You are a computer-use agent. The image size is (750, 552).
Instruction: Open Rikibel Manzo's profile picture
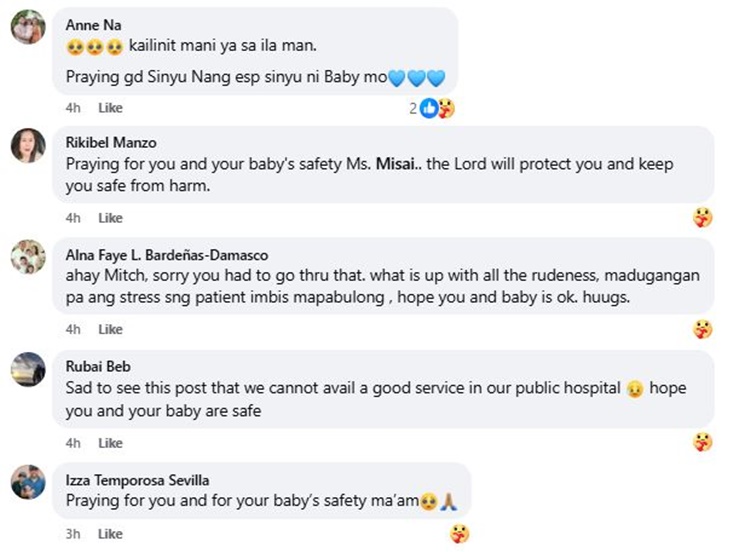pos(28,146)
